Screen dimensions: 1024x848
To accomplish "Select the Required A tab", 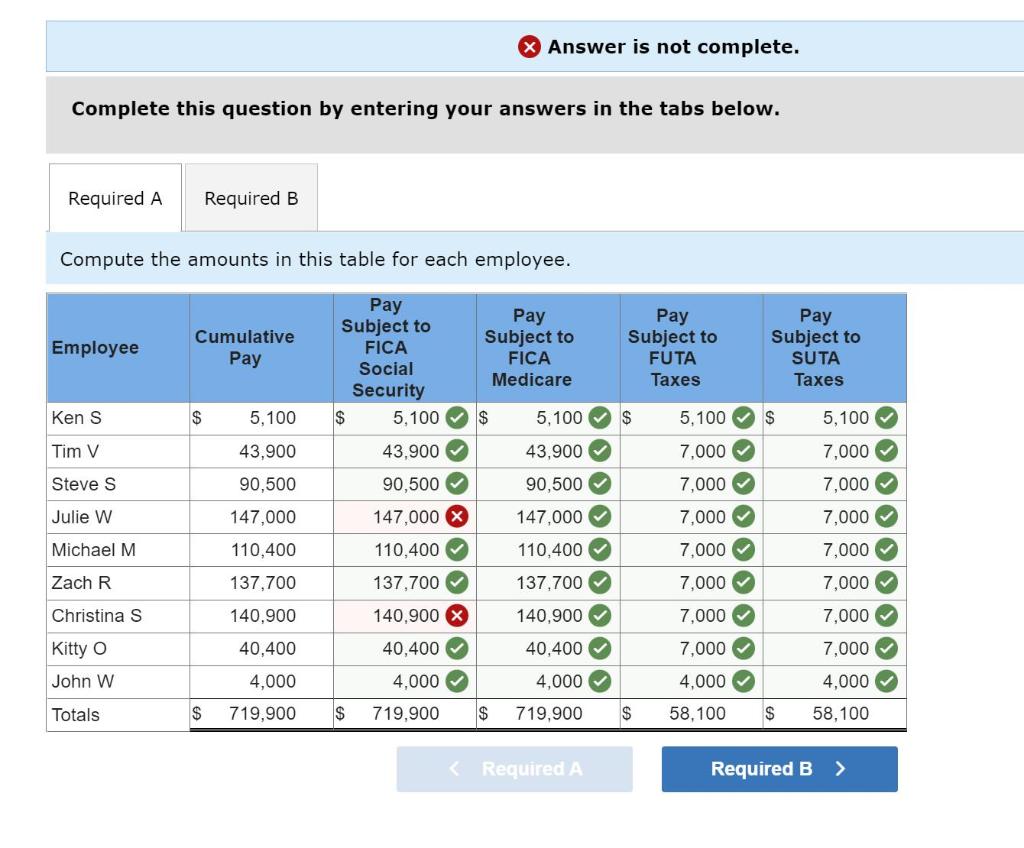I will tap(114, 198).
